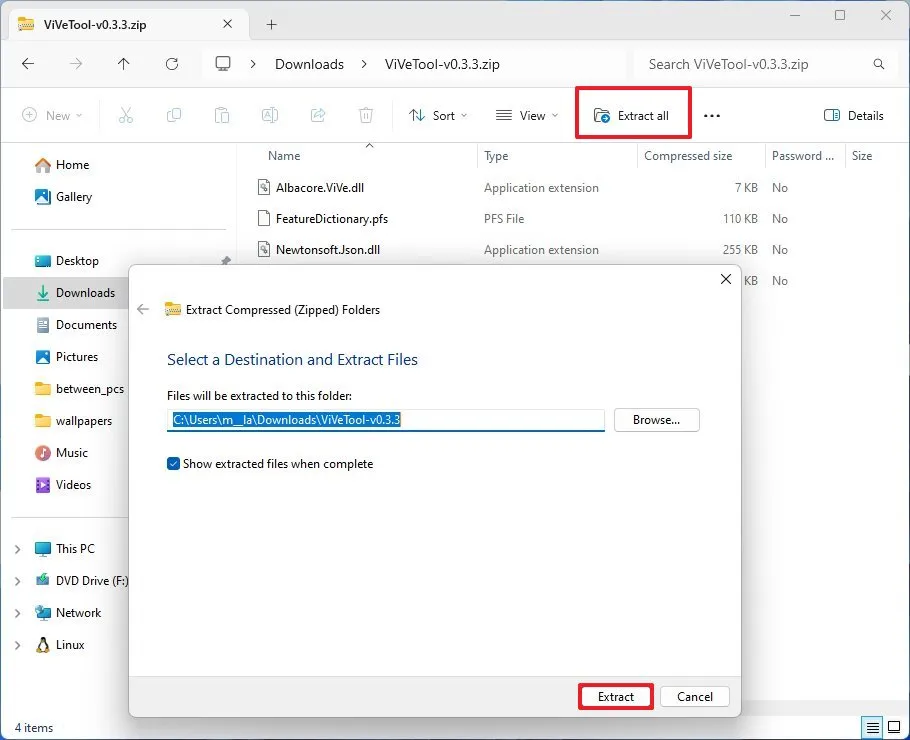This screenshot has height=740, width=910.
Task: Click the extraction destination path field
Action: (387, 420)
